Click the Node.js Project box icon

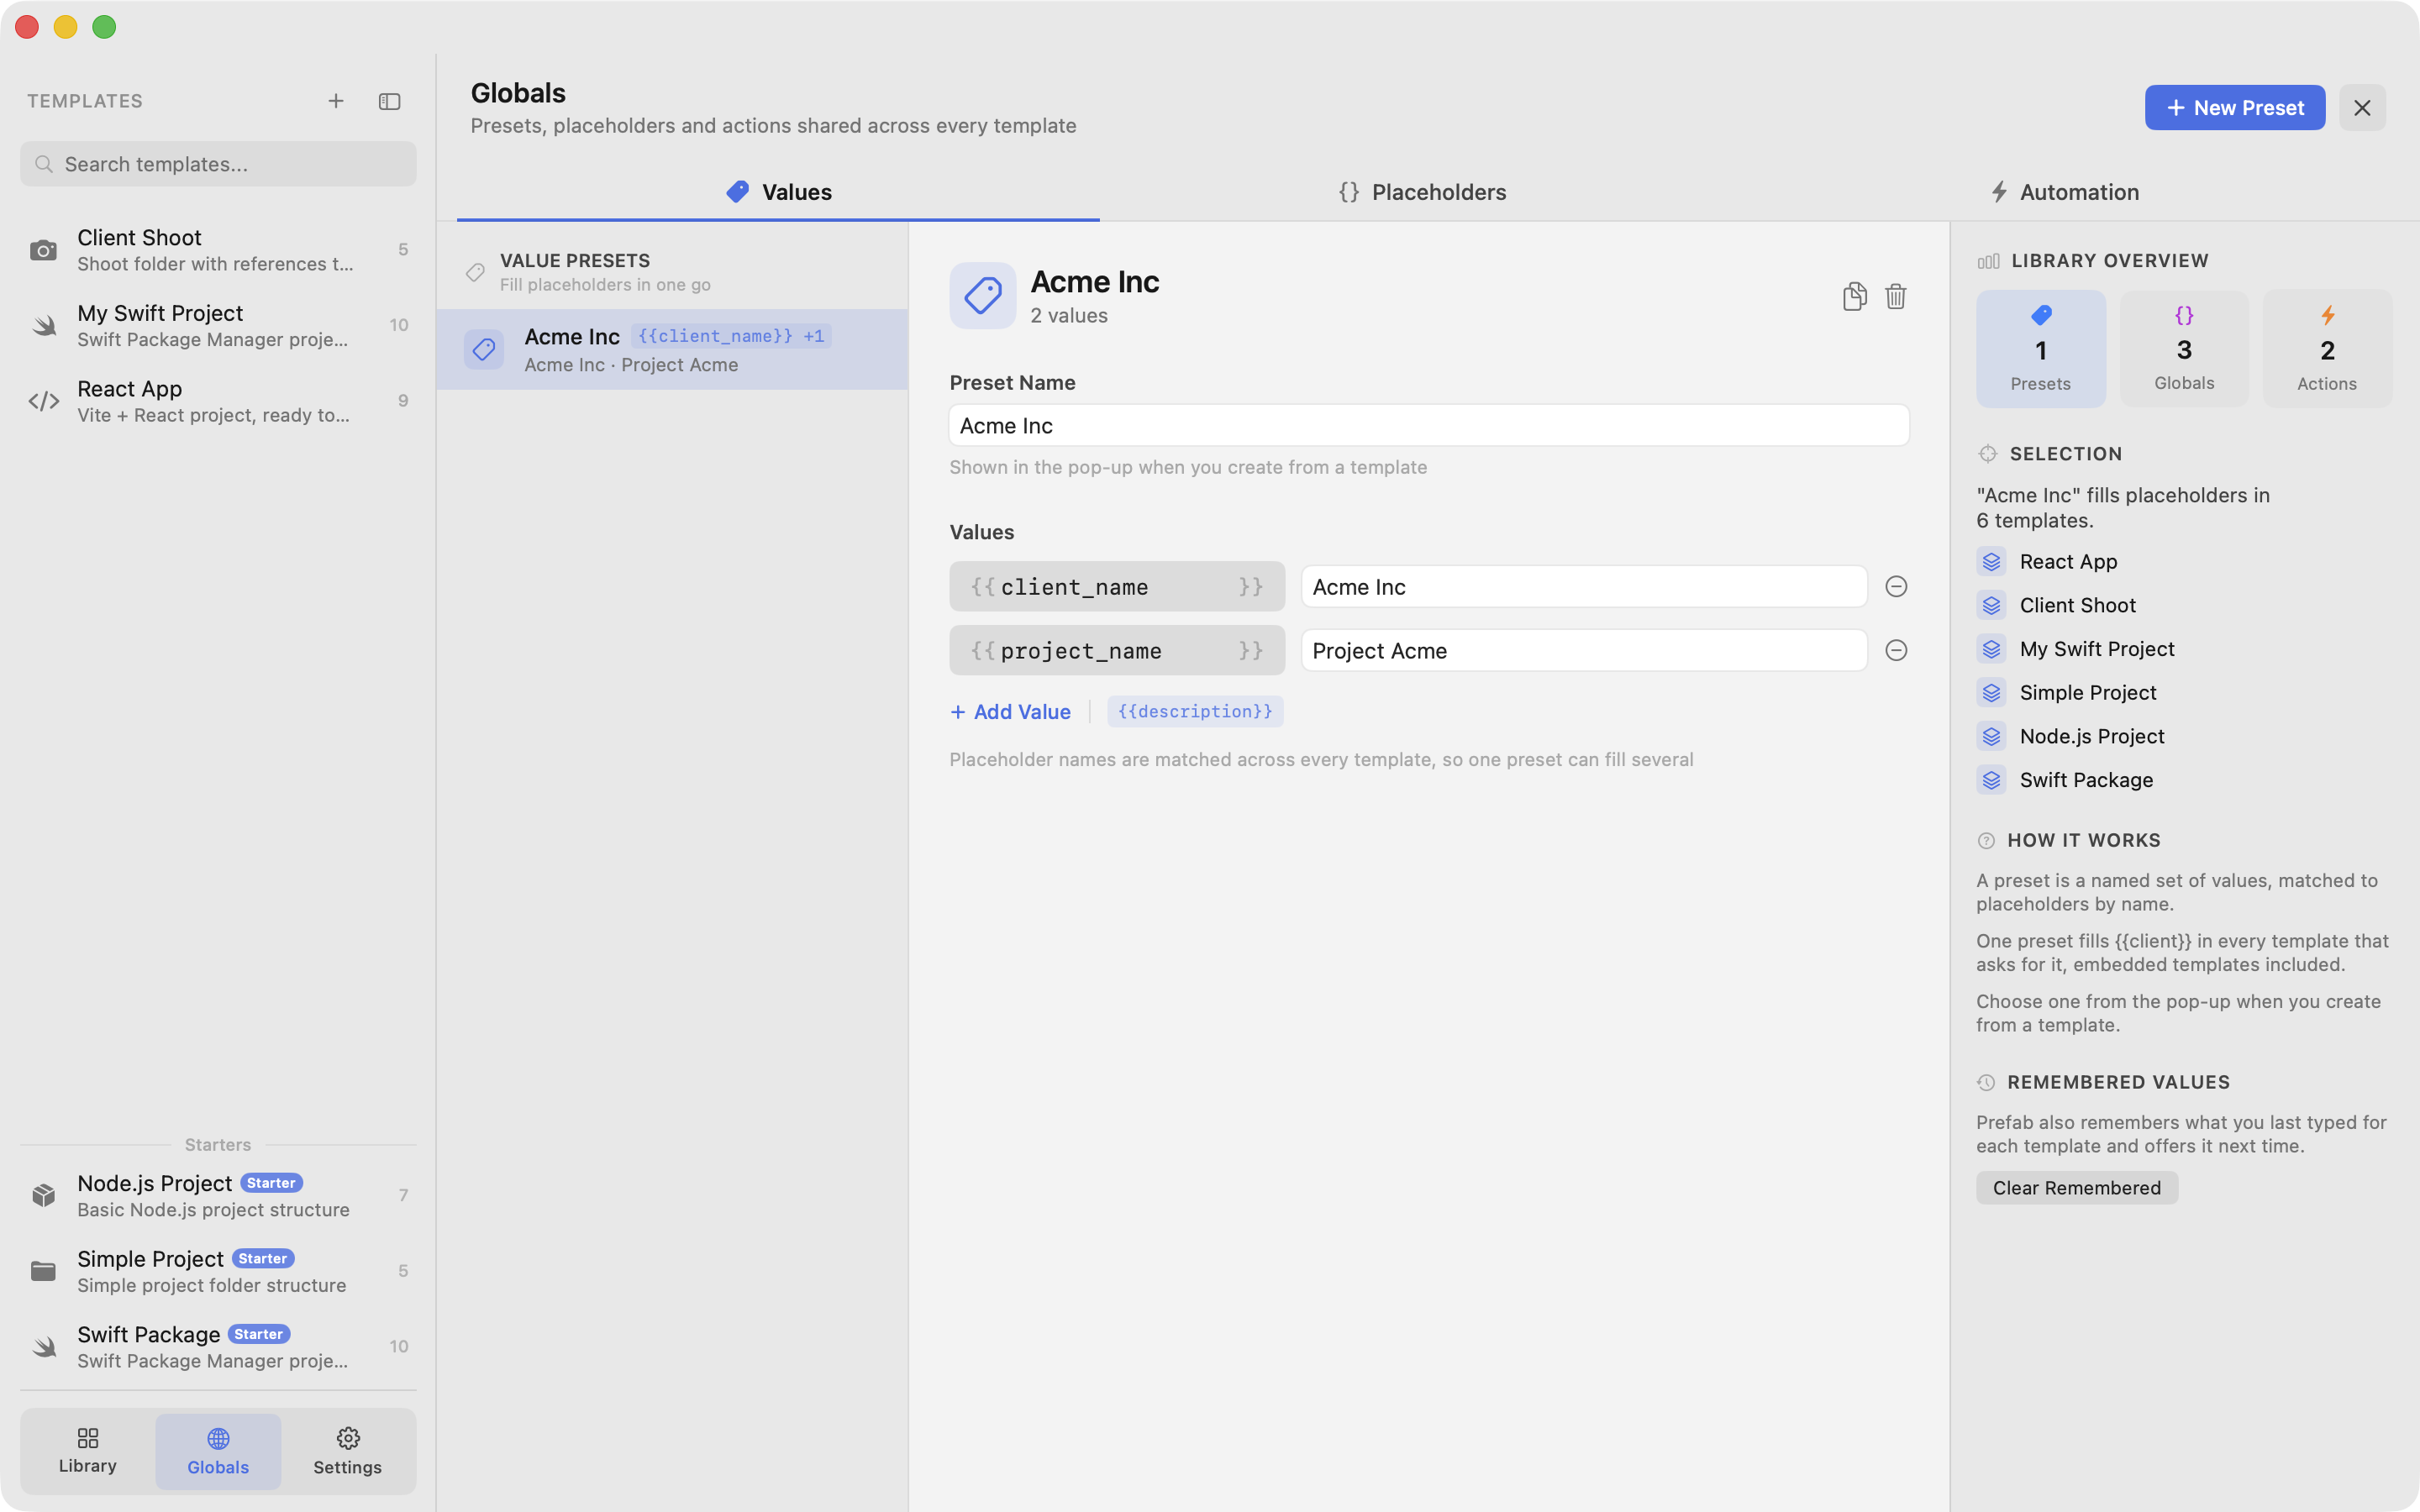coord(43,1195)
